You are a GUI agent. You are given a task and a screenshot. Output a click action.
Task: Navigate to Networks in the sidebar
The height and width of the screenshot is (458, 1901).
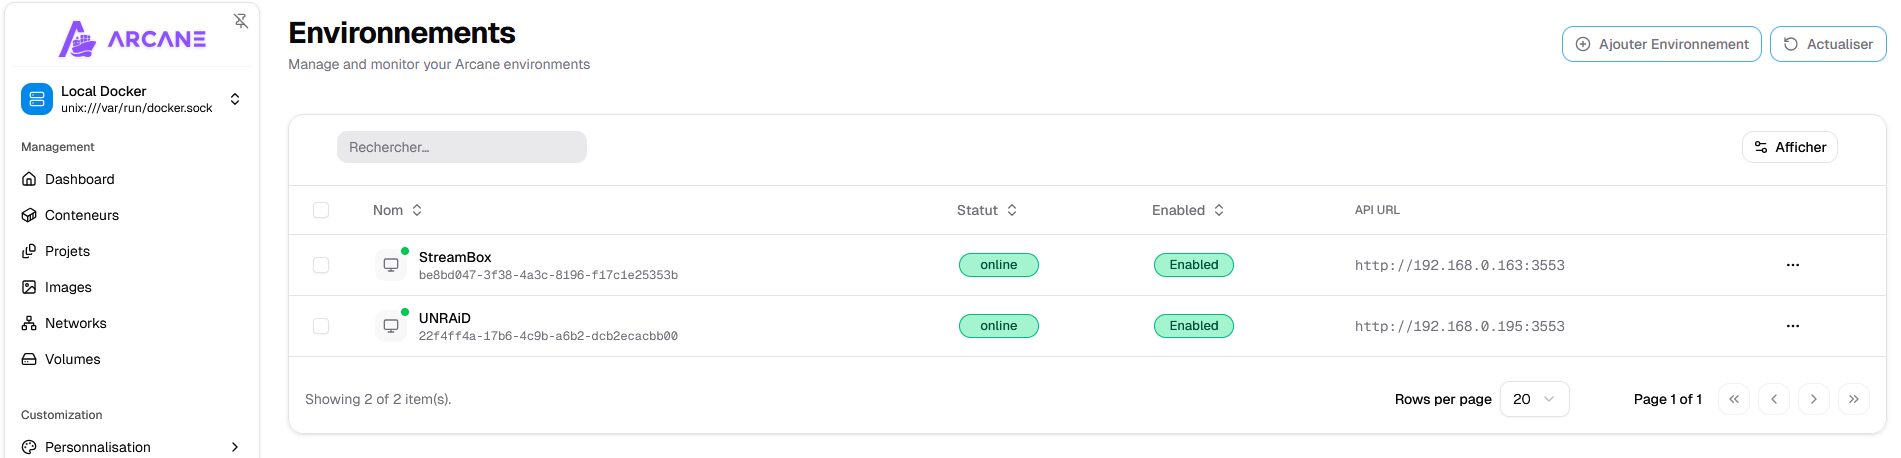75,323
